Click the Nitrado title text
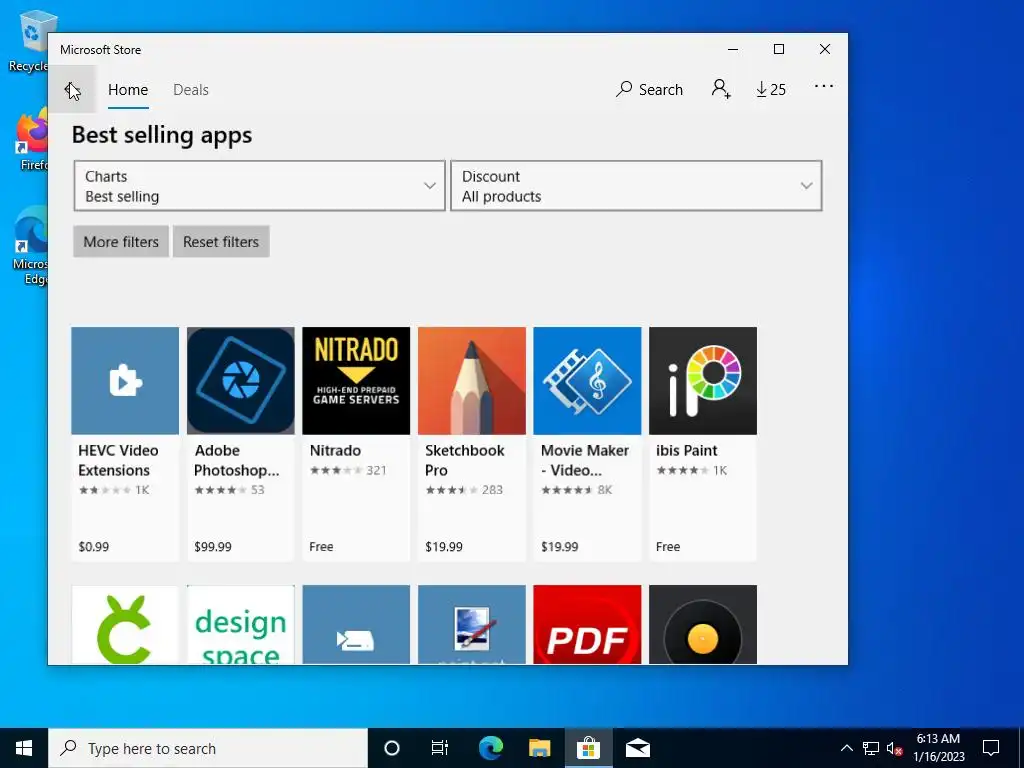 (x=335, y=451)
